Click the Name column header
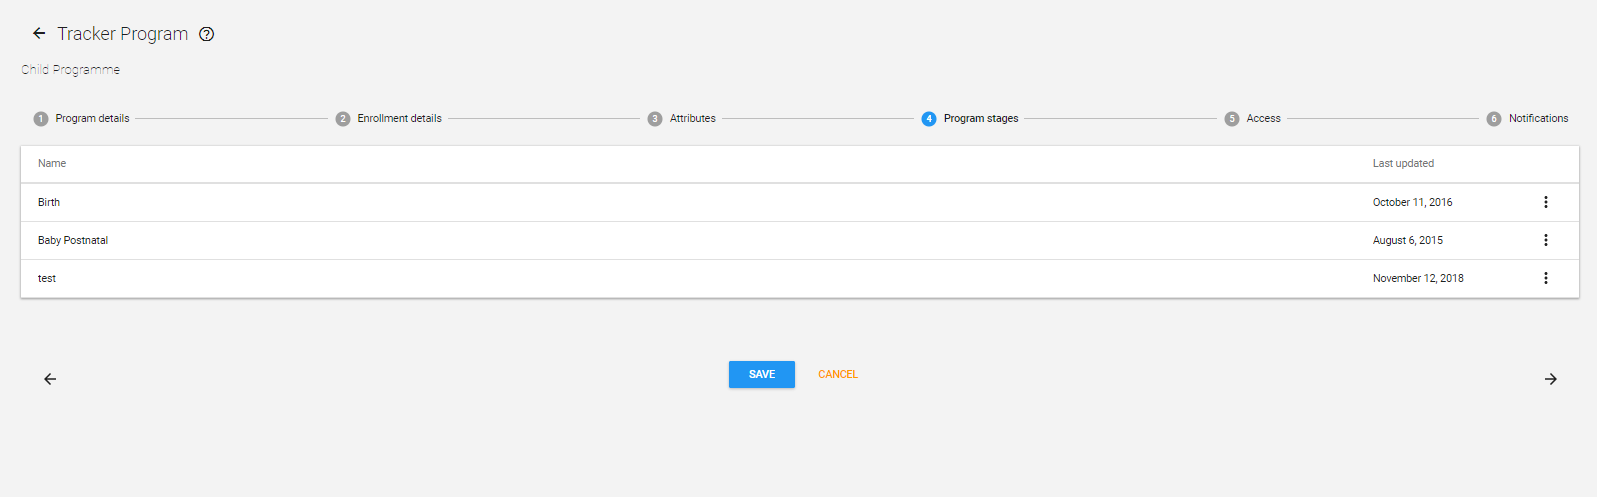This screenshot has height=497, width=1597. click(52, 163)
